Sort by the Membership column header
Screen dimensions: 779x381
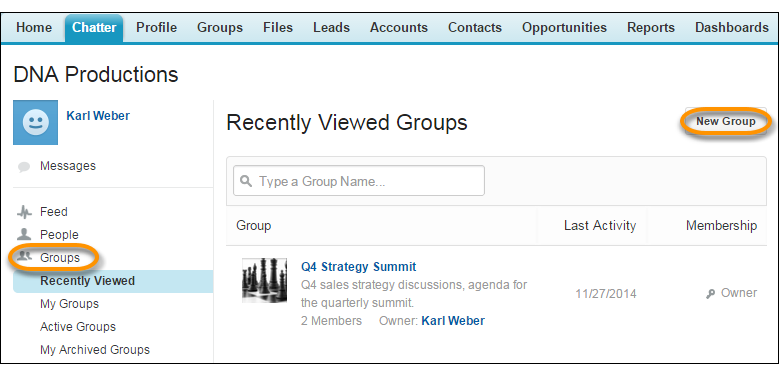(x=721, y=226)
